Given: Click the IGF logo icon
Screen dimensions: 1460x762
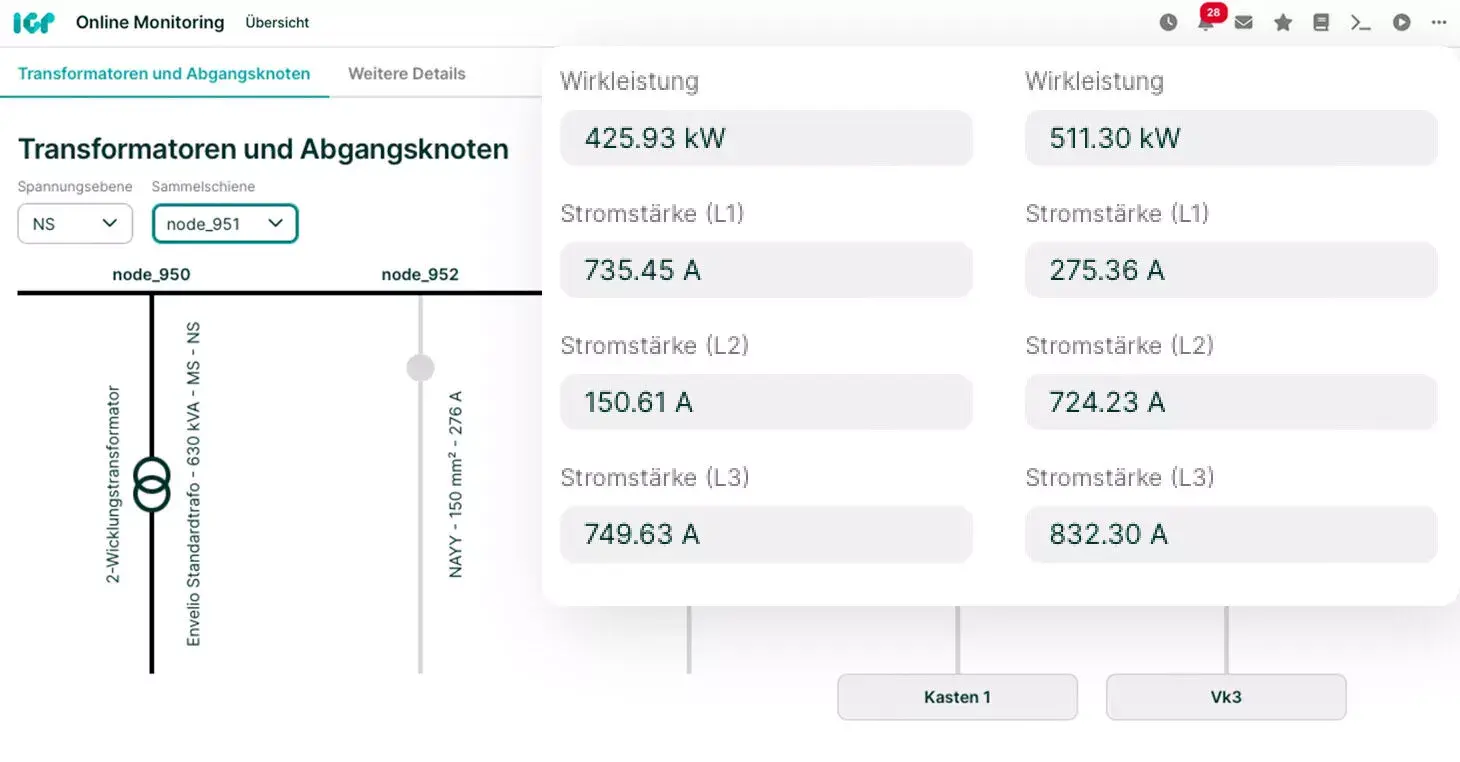Looking at the screenshot, I should point(34,22).
